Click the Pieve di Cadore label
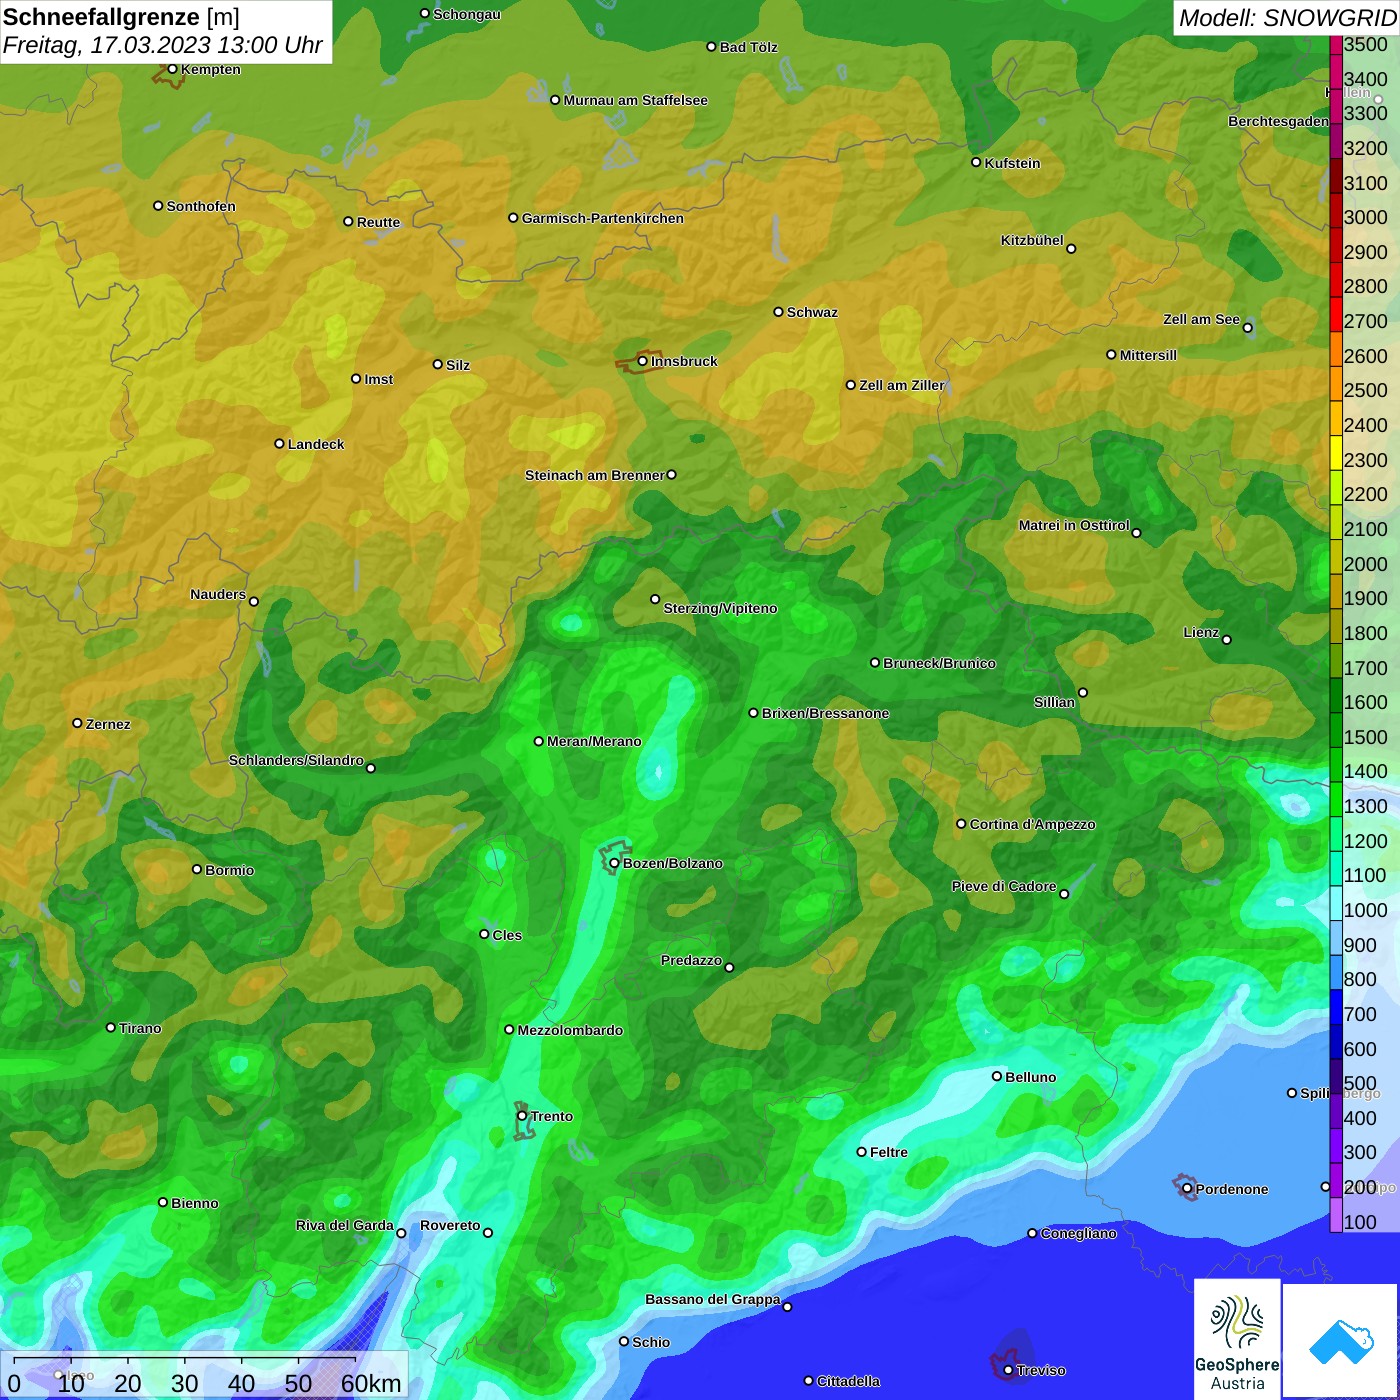The image size is (1400, 1400). pos(1003,886)
